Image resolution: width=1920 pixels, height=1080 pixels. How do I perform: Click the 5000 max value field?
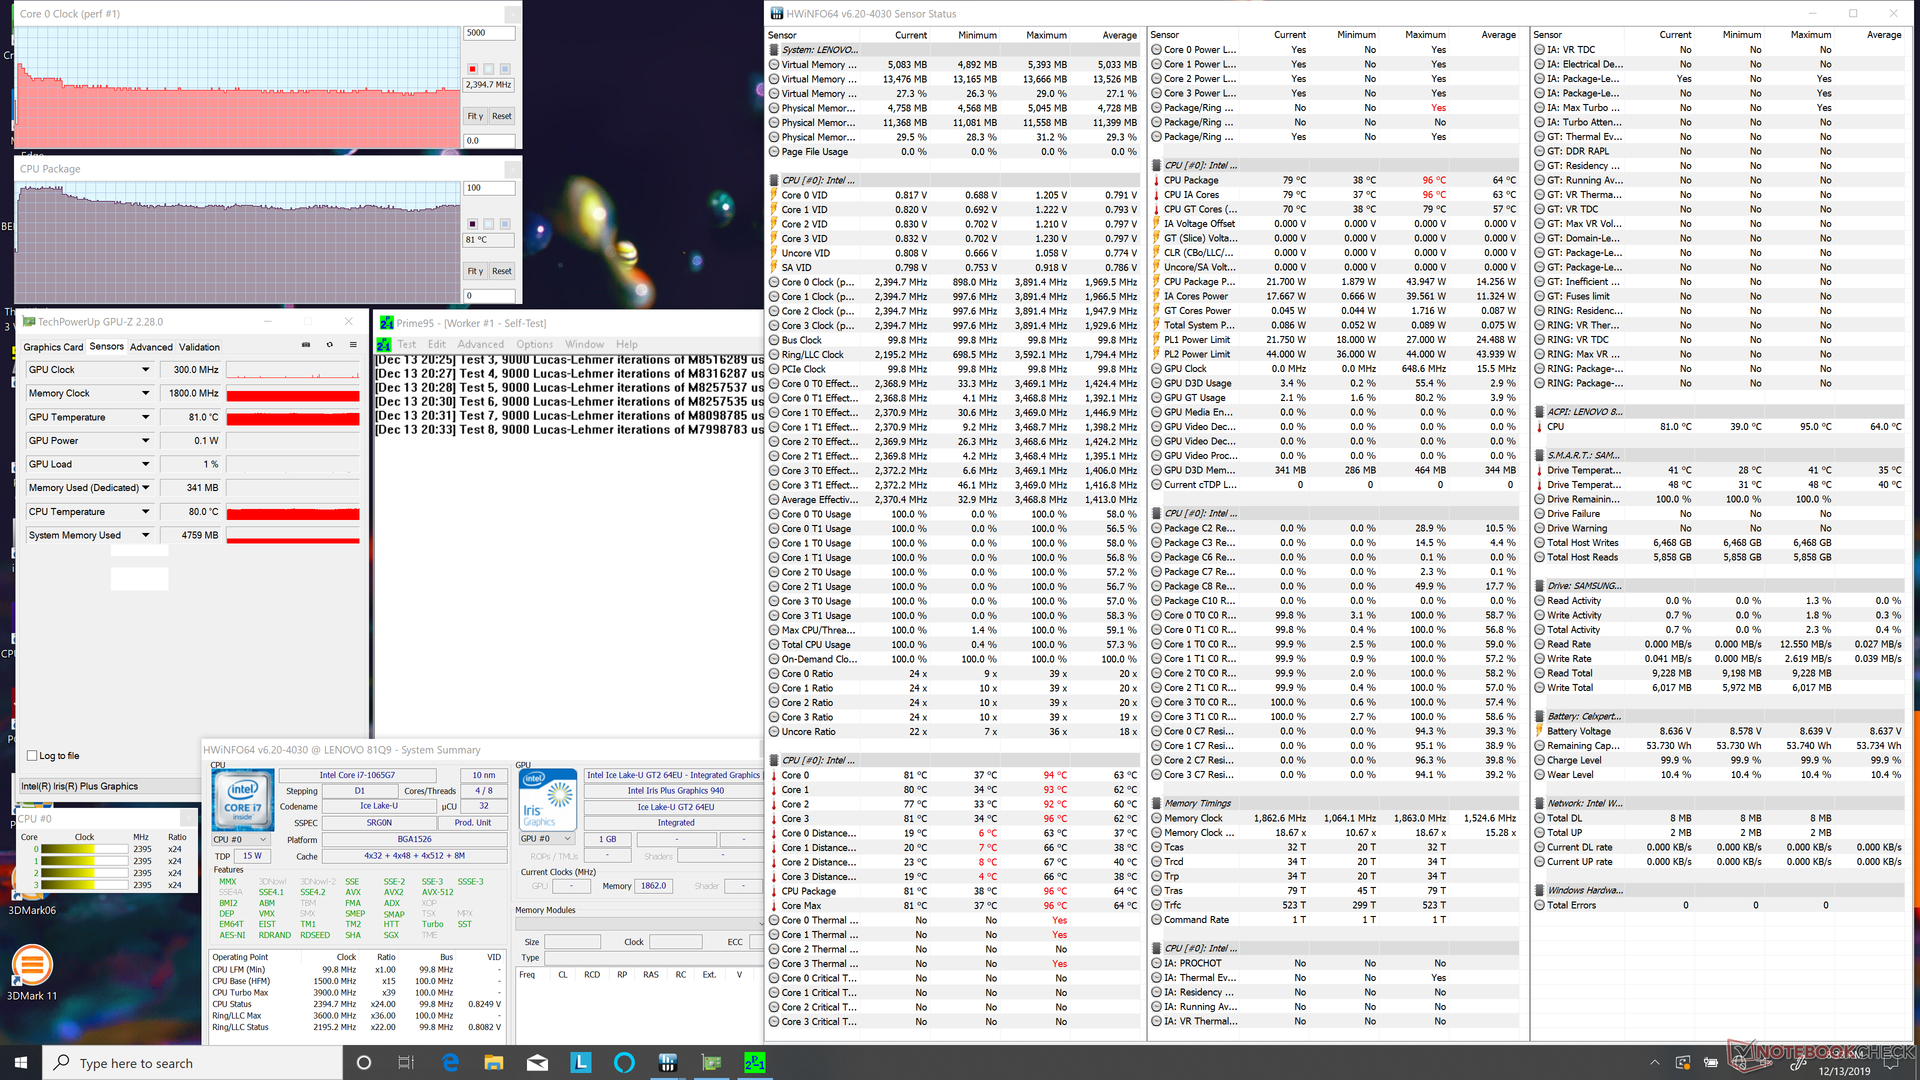point(489,33)
